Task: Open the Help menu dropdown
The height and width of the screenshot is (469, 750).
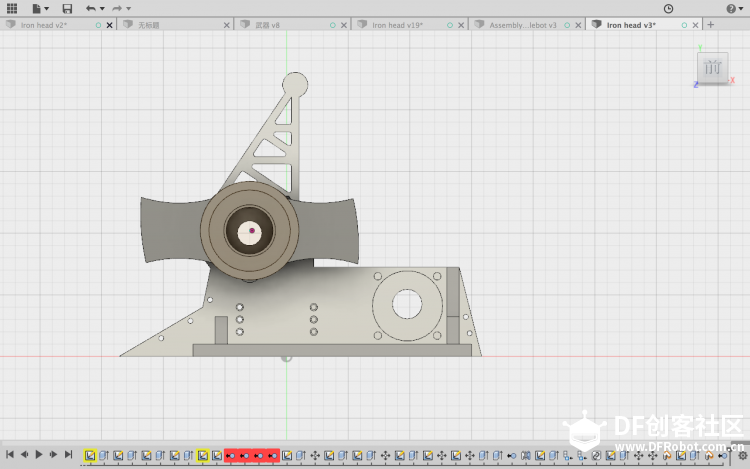Action: pyautogui.click(x=734, y=9)
